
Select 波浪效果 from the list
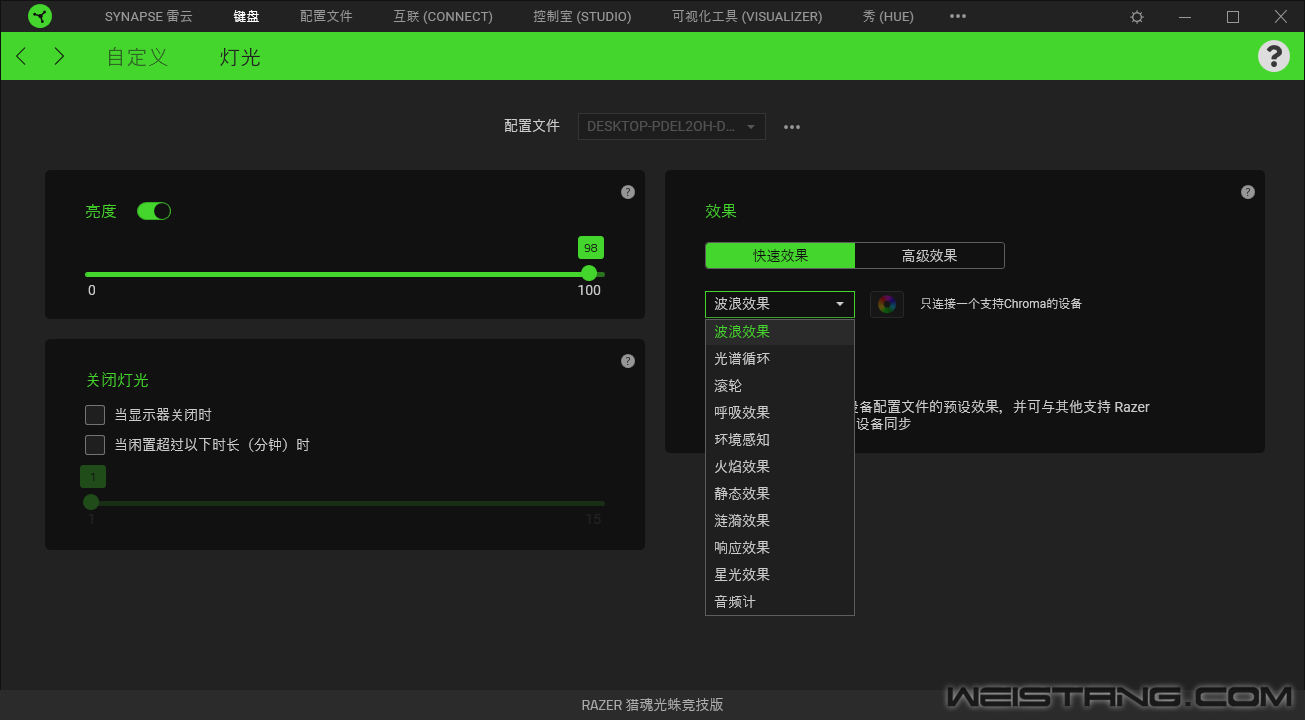(780, 332)
